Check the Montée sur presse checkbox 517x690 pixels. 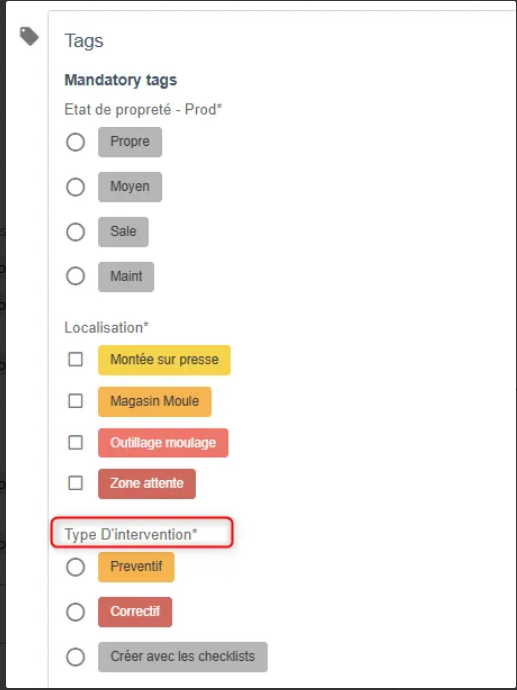click(76, 360)
